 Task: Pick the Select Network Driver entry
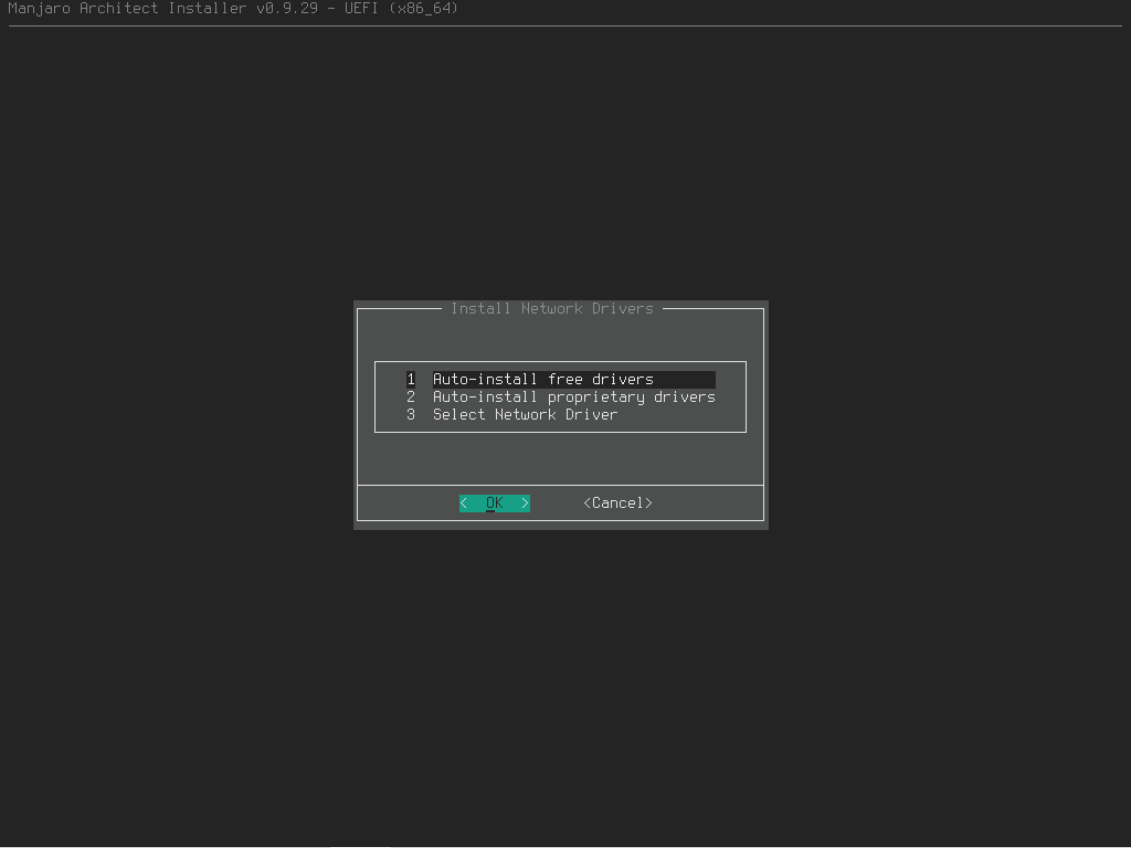[525, 415]
